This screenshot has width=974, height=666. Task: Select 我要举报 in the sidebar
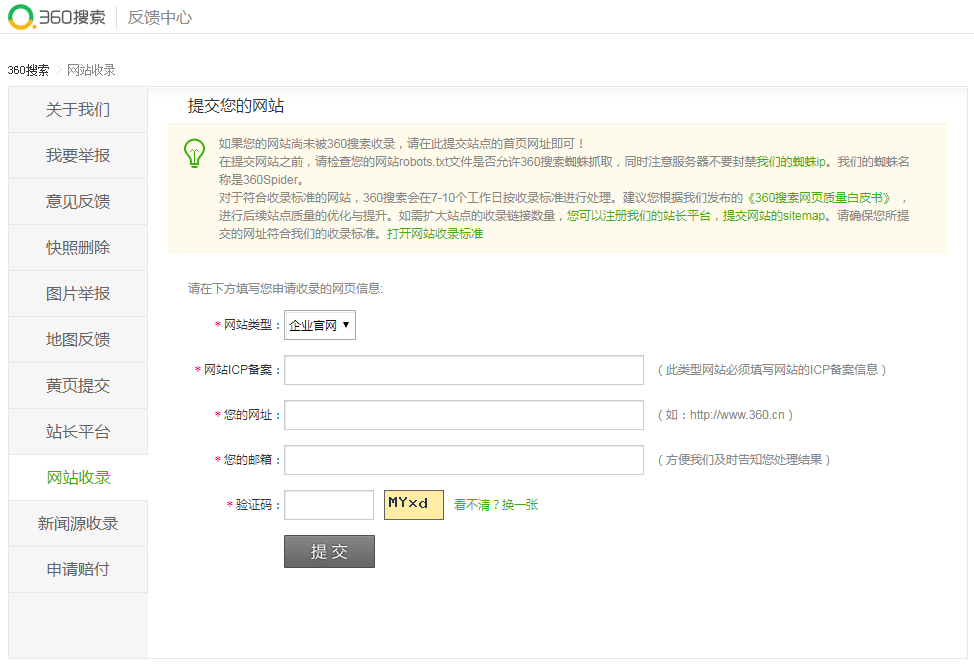[78, 156]
